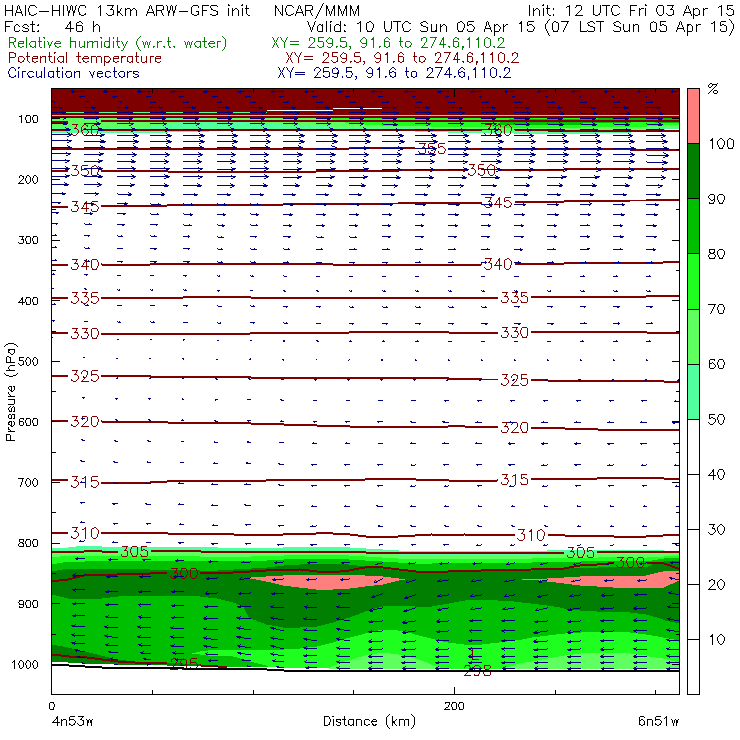The width and height of the screenshot is (740, 740).
Task: Select the pressure axis tick label "500"
Action: pyautogui.click(x=28, y=361)
